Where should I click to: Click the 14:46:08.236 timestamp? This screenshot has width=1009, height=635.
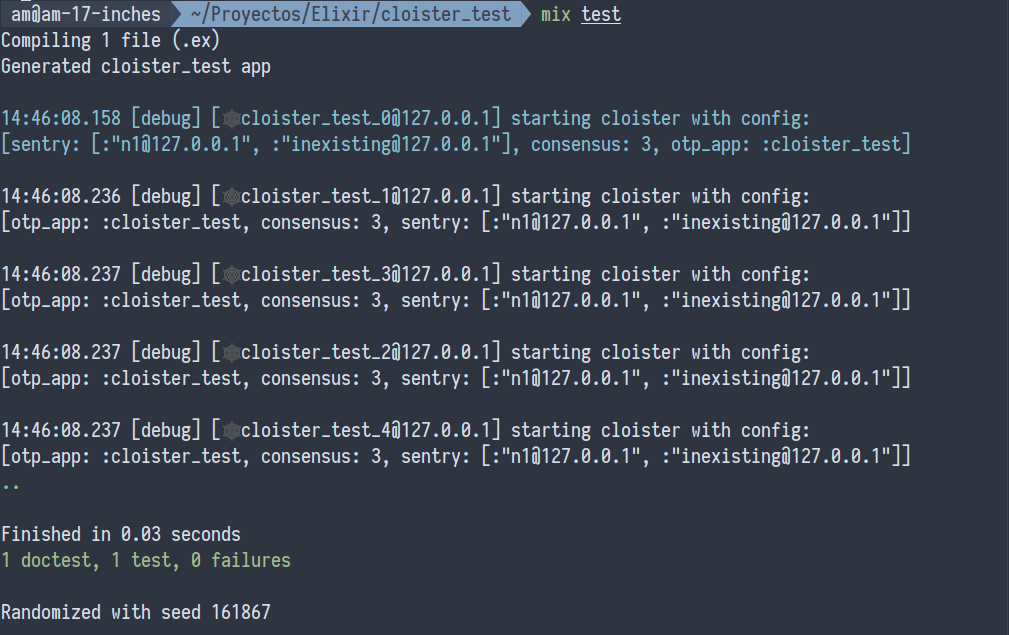[61, 198]
